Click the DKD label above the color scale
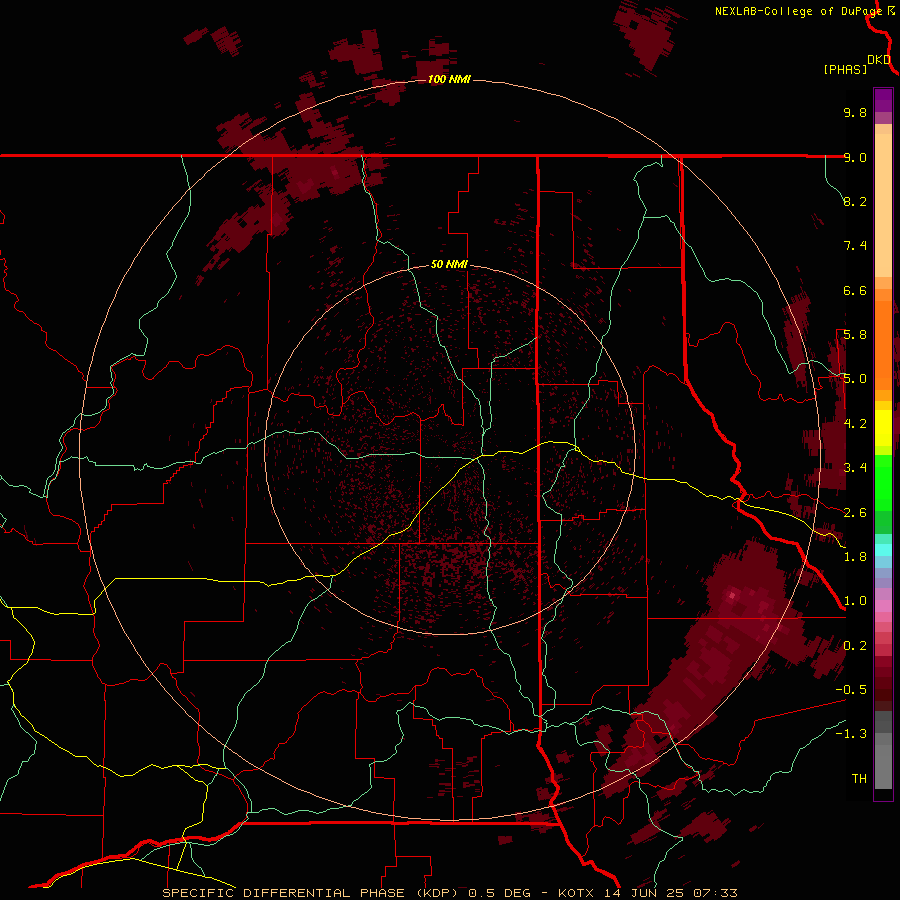The width and height of the screenshot is (900, 900). click(879, 60)
